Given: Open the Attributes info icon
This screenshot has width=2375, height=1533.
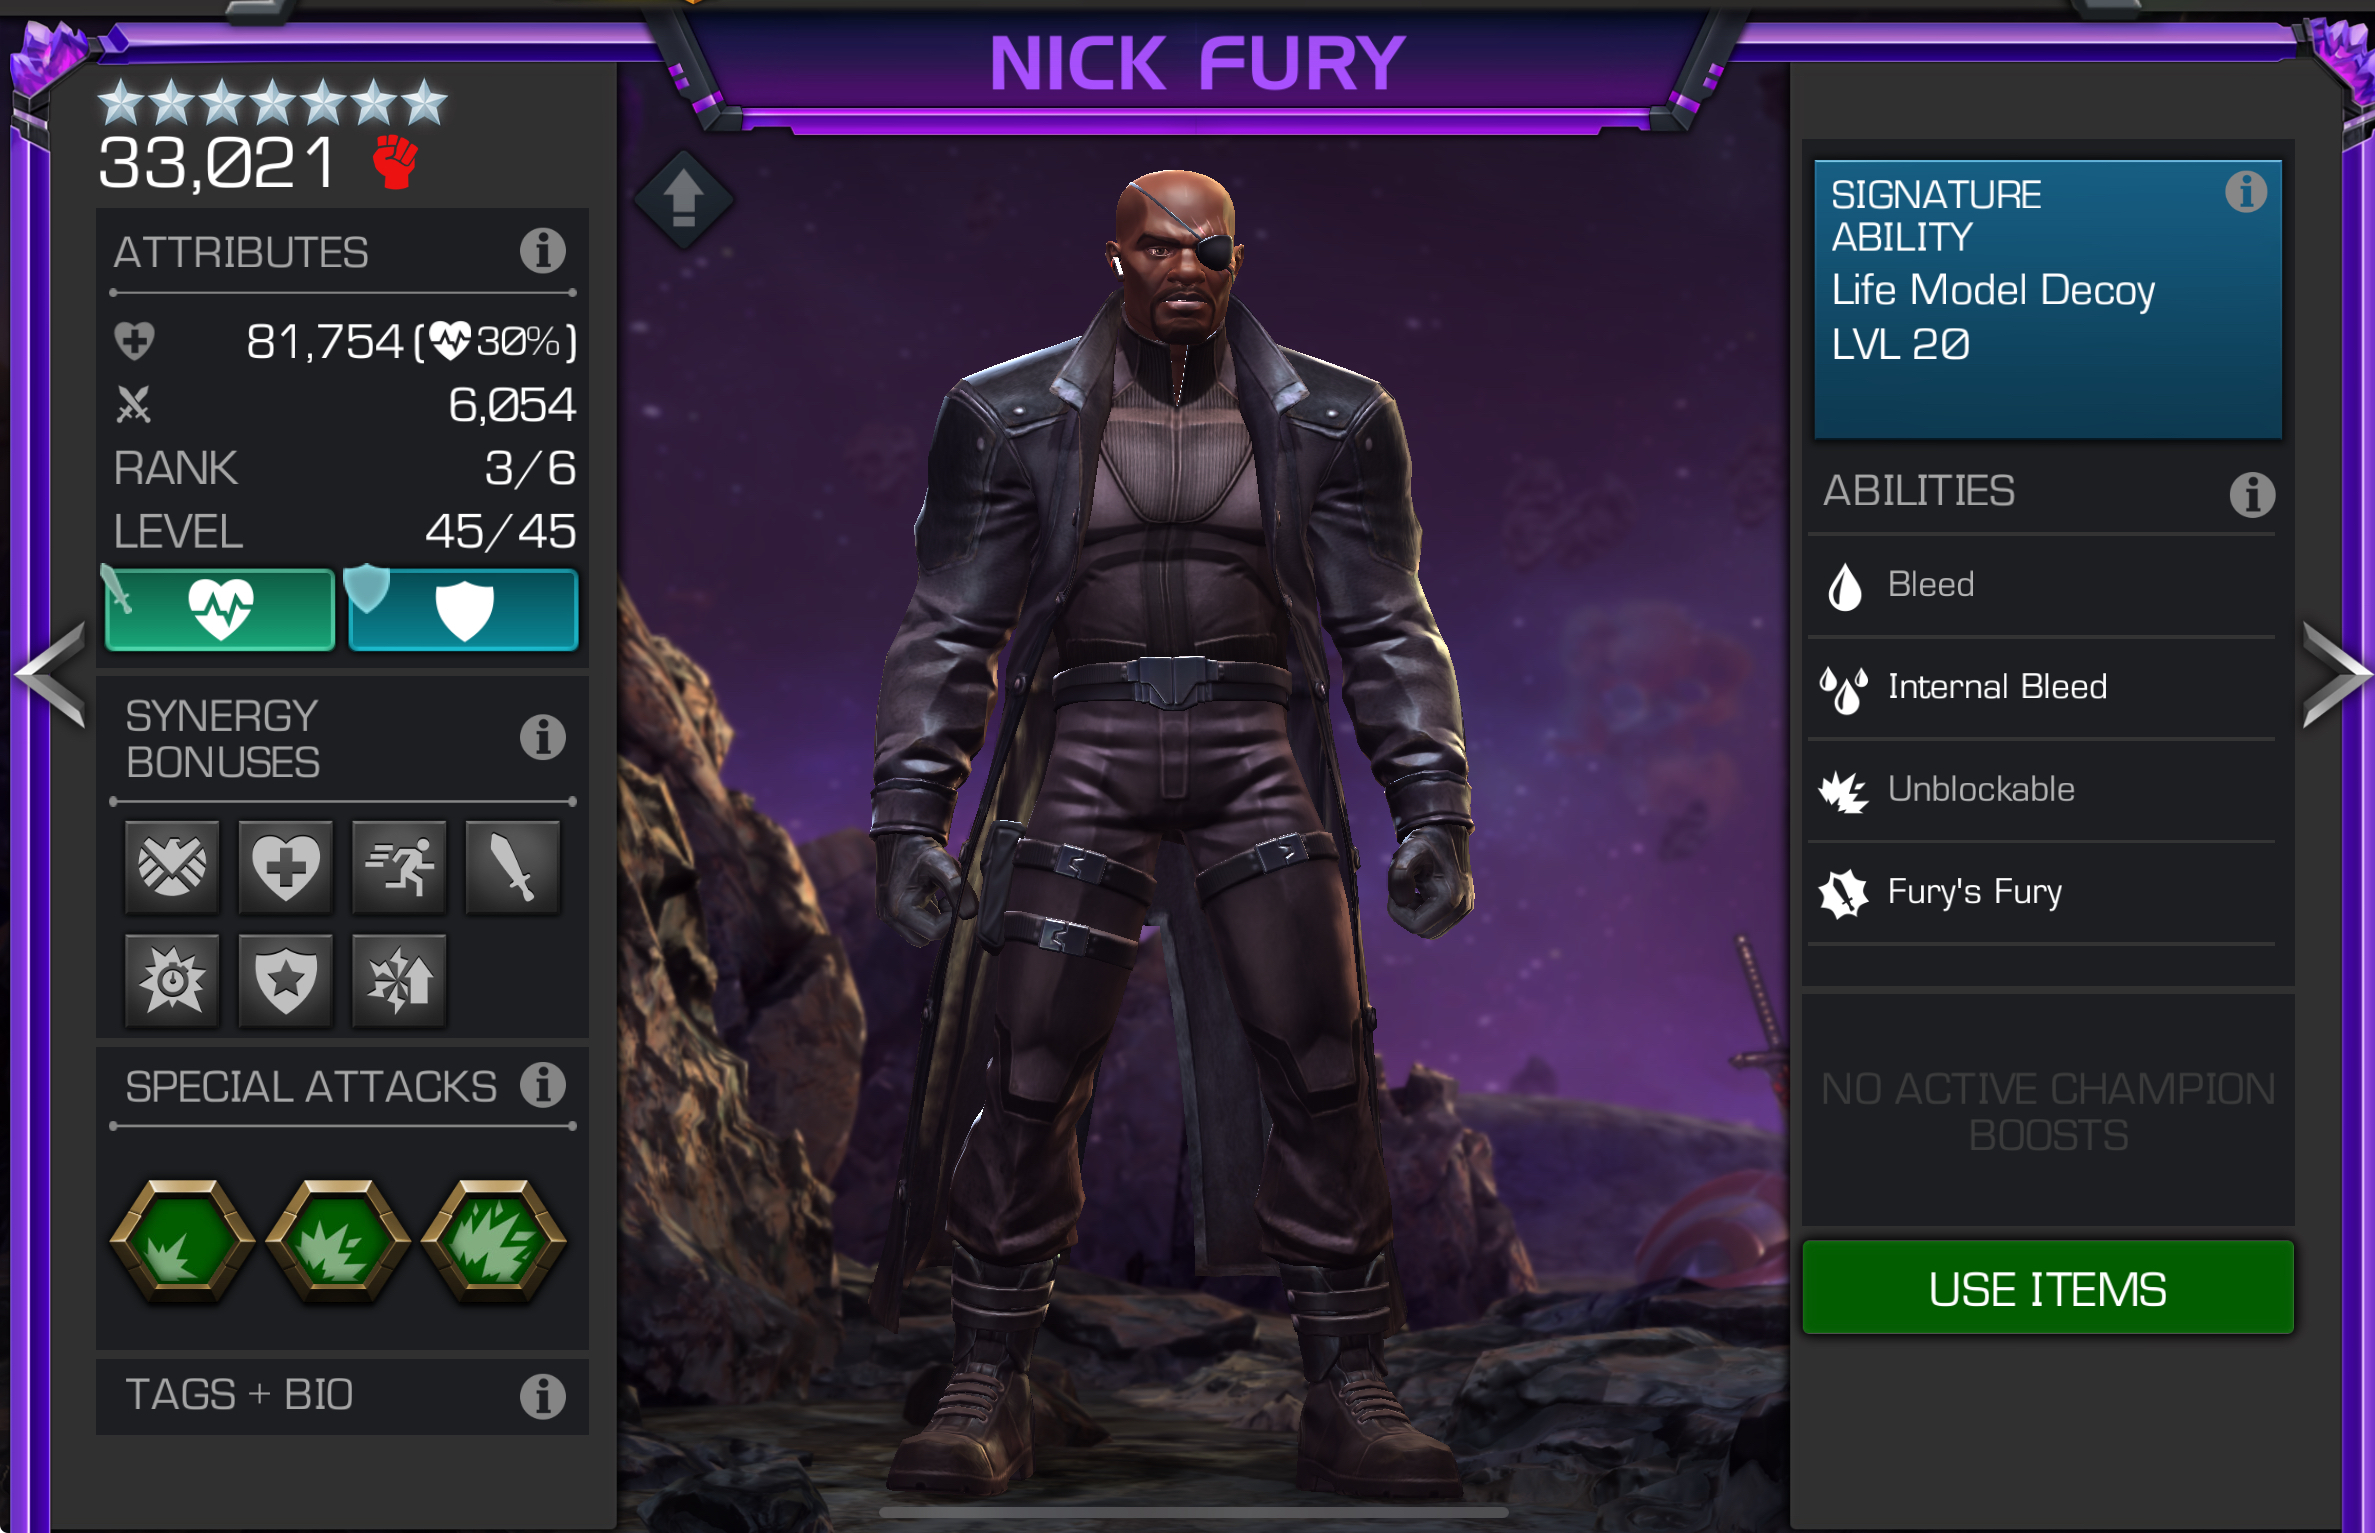Looking at the screenshot, I should point(542,251).
